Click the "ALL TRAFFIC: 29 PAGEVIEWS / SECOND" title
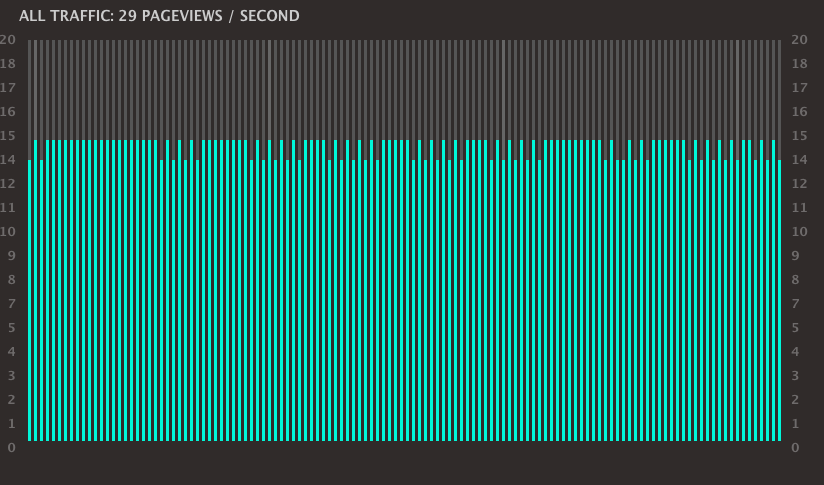824x485 pixels. tap(159, 16)
